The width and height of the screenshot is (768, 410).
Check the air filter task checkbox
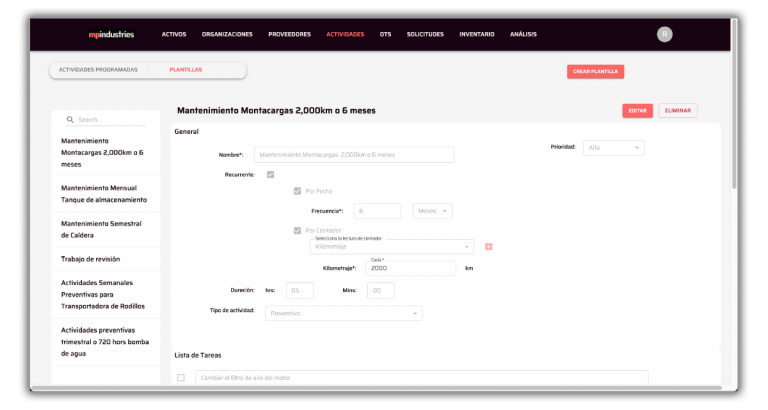pos(181,378)
